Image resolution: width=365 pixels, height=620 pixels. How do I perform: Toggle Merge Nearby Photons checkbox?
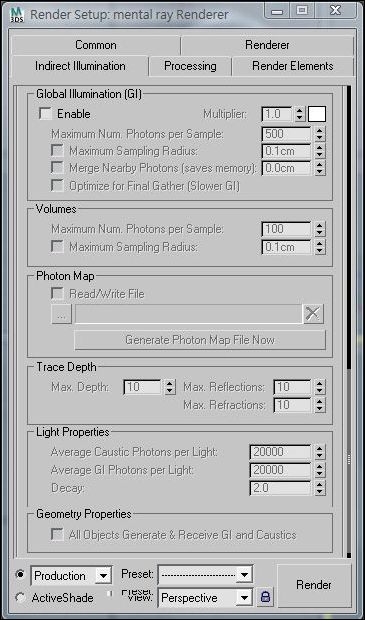[58, 168]
